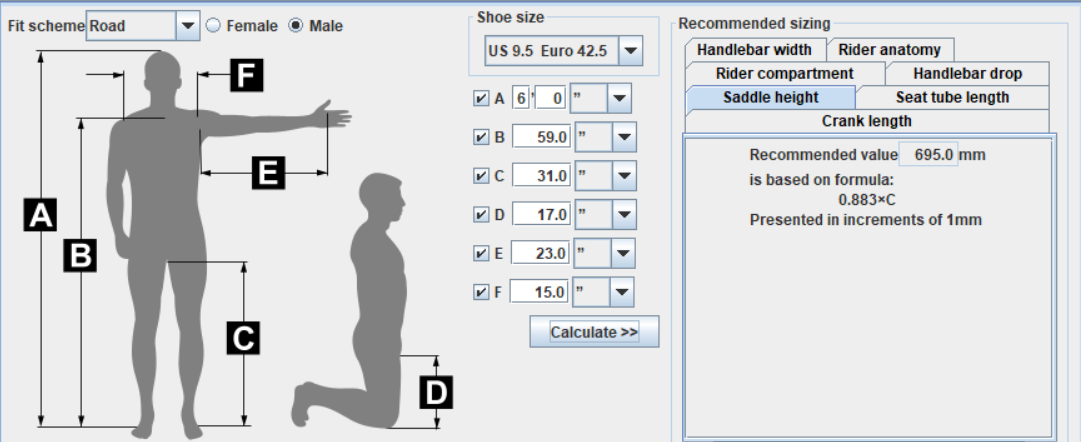Toggle the measurement B checkbox

pos(481,137)
